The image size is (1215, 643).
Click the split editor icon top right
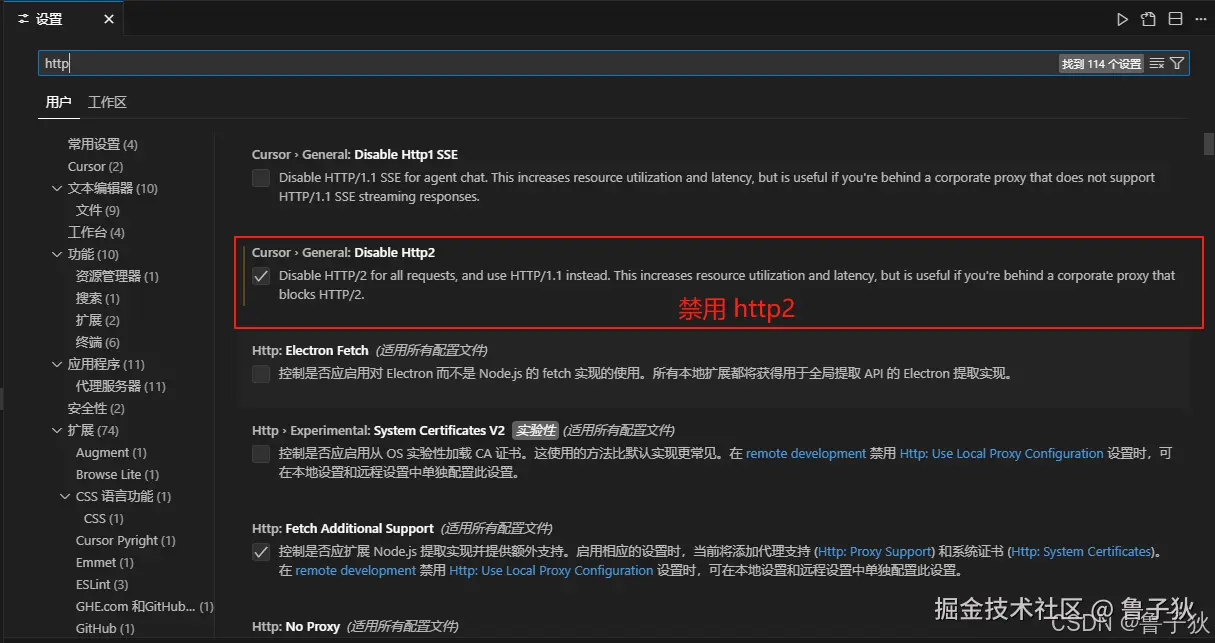click(x=1174, y=18)
